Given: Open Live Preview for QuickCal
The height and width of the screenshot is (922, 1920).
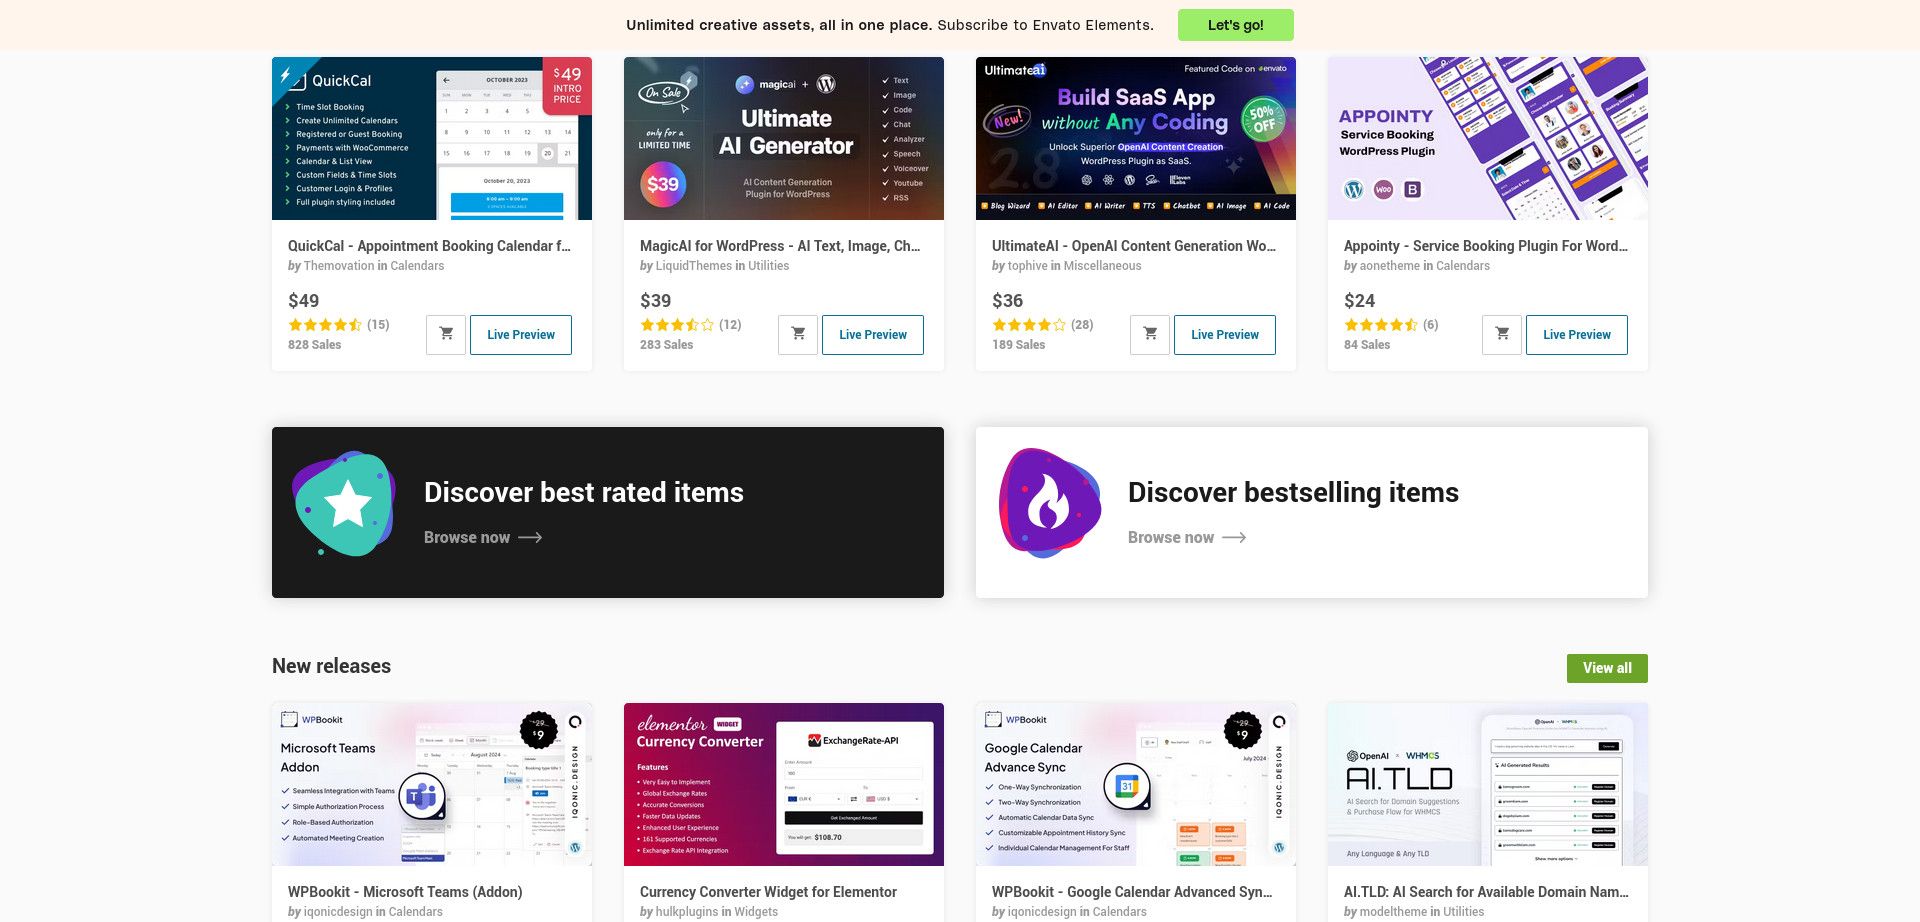Looking at the screenshot, I should pos(521,334).
